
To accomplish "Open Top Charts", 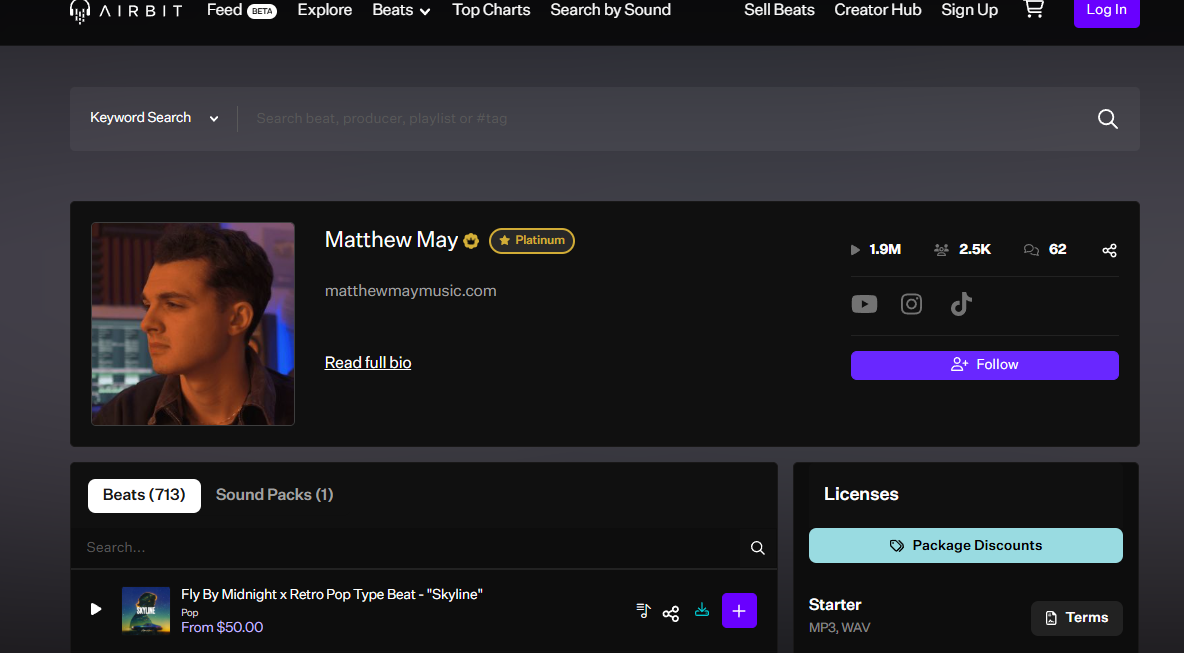I will point(491,11).
